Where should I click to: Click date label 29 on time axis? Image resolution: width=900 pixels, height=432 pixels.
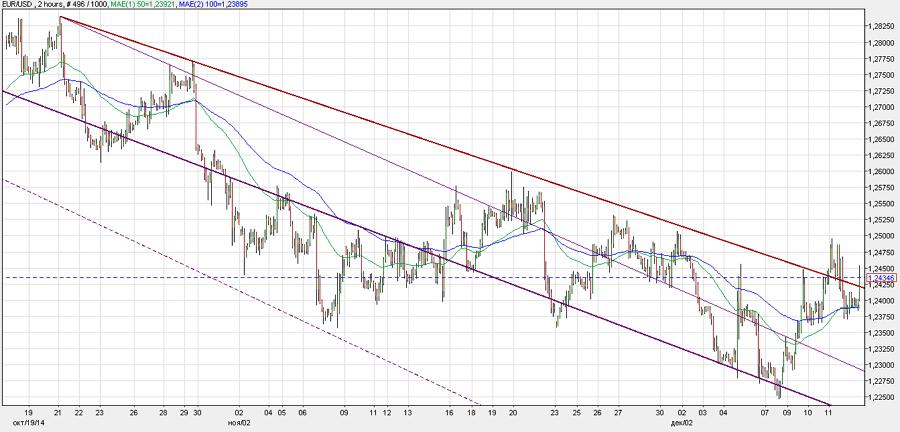coord(184,412)
